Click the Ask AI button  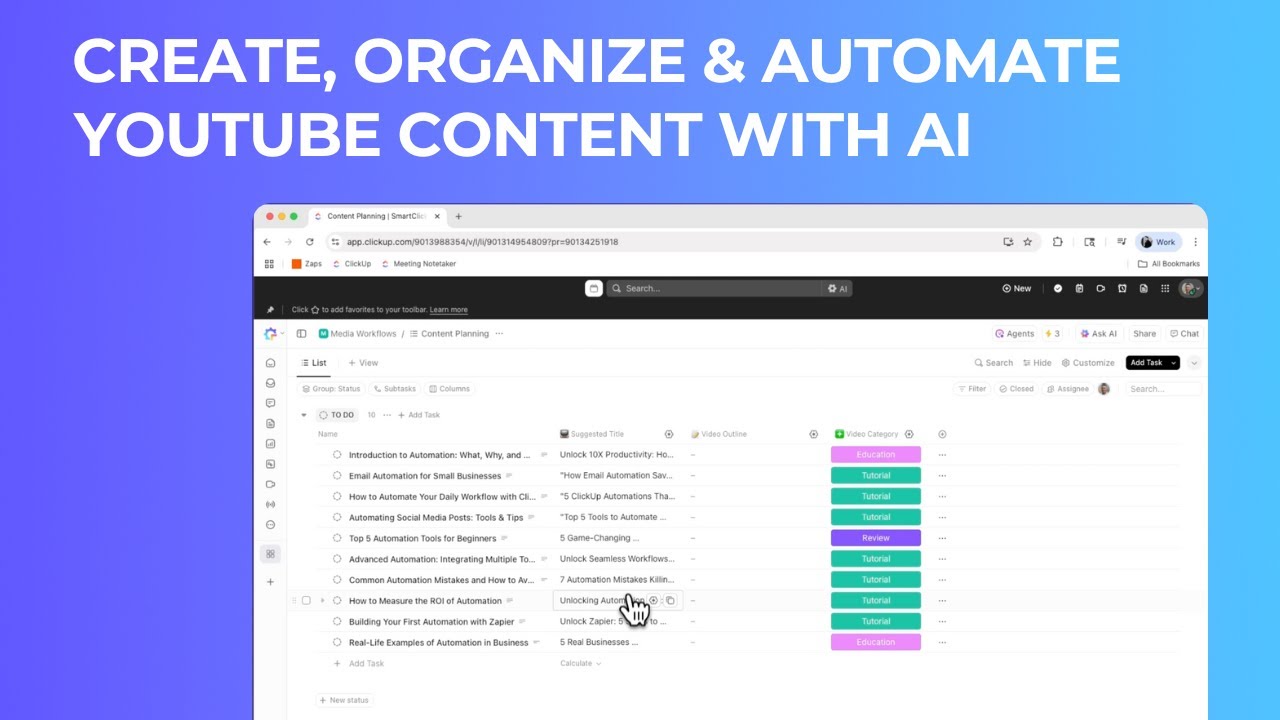click(1099, 334)
